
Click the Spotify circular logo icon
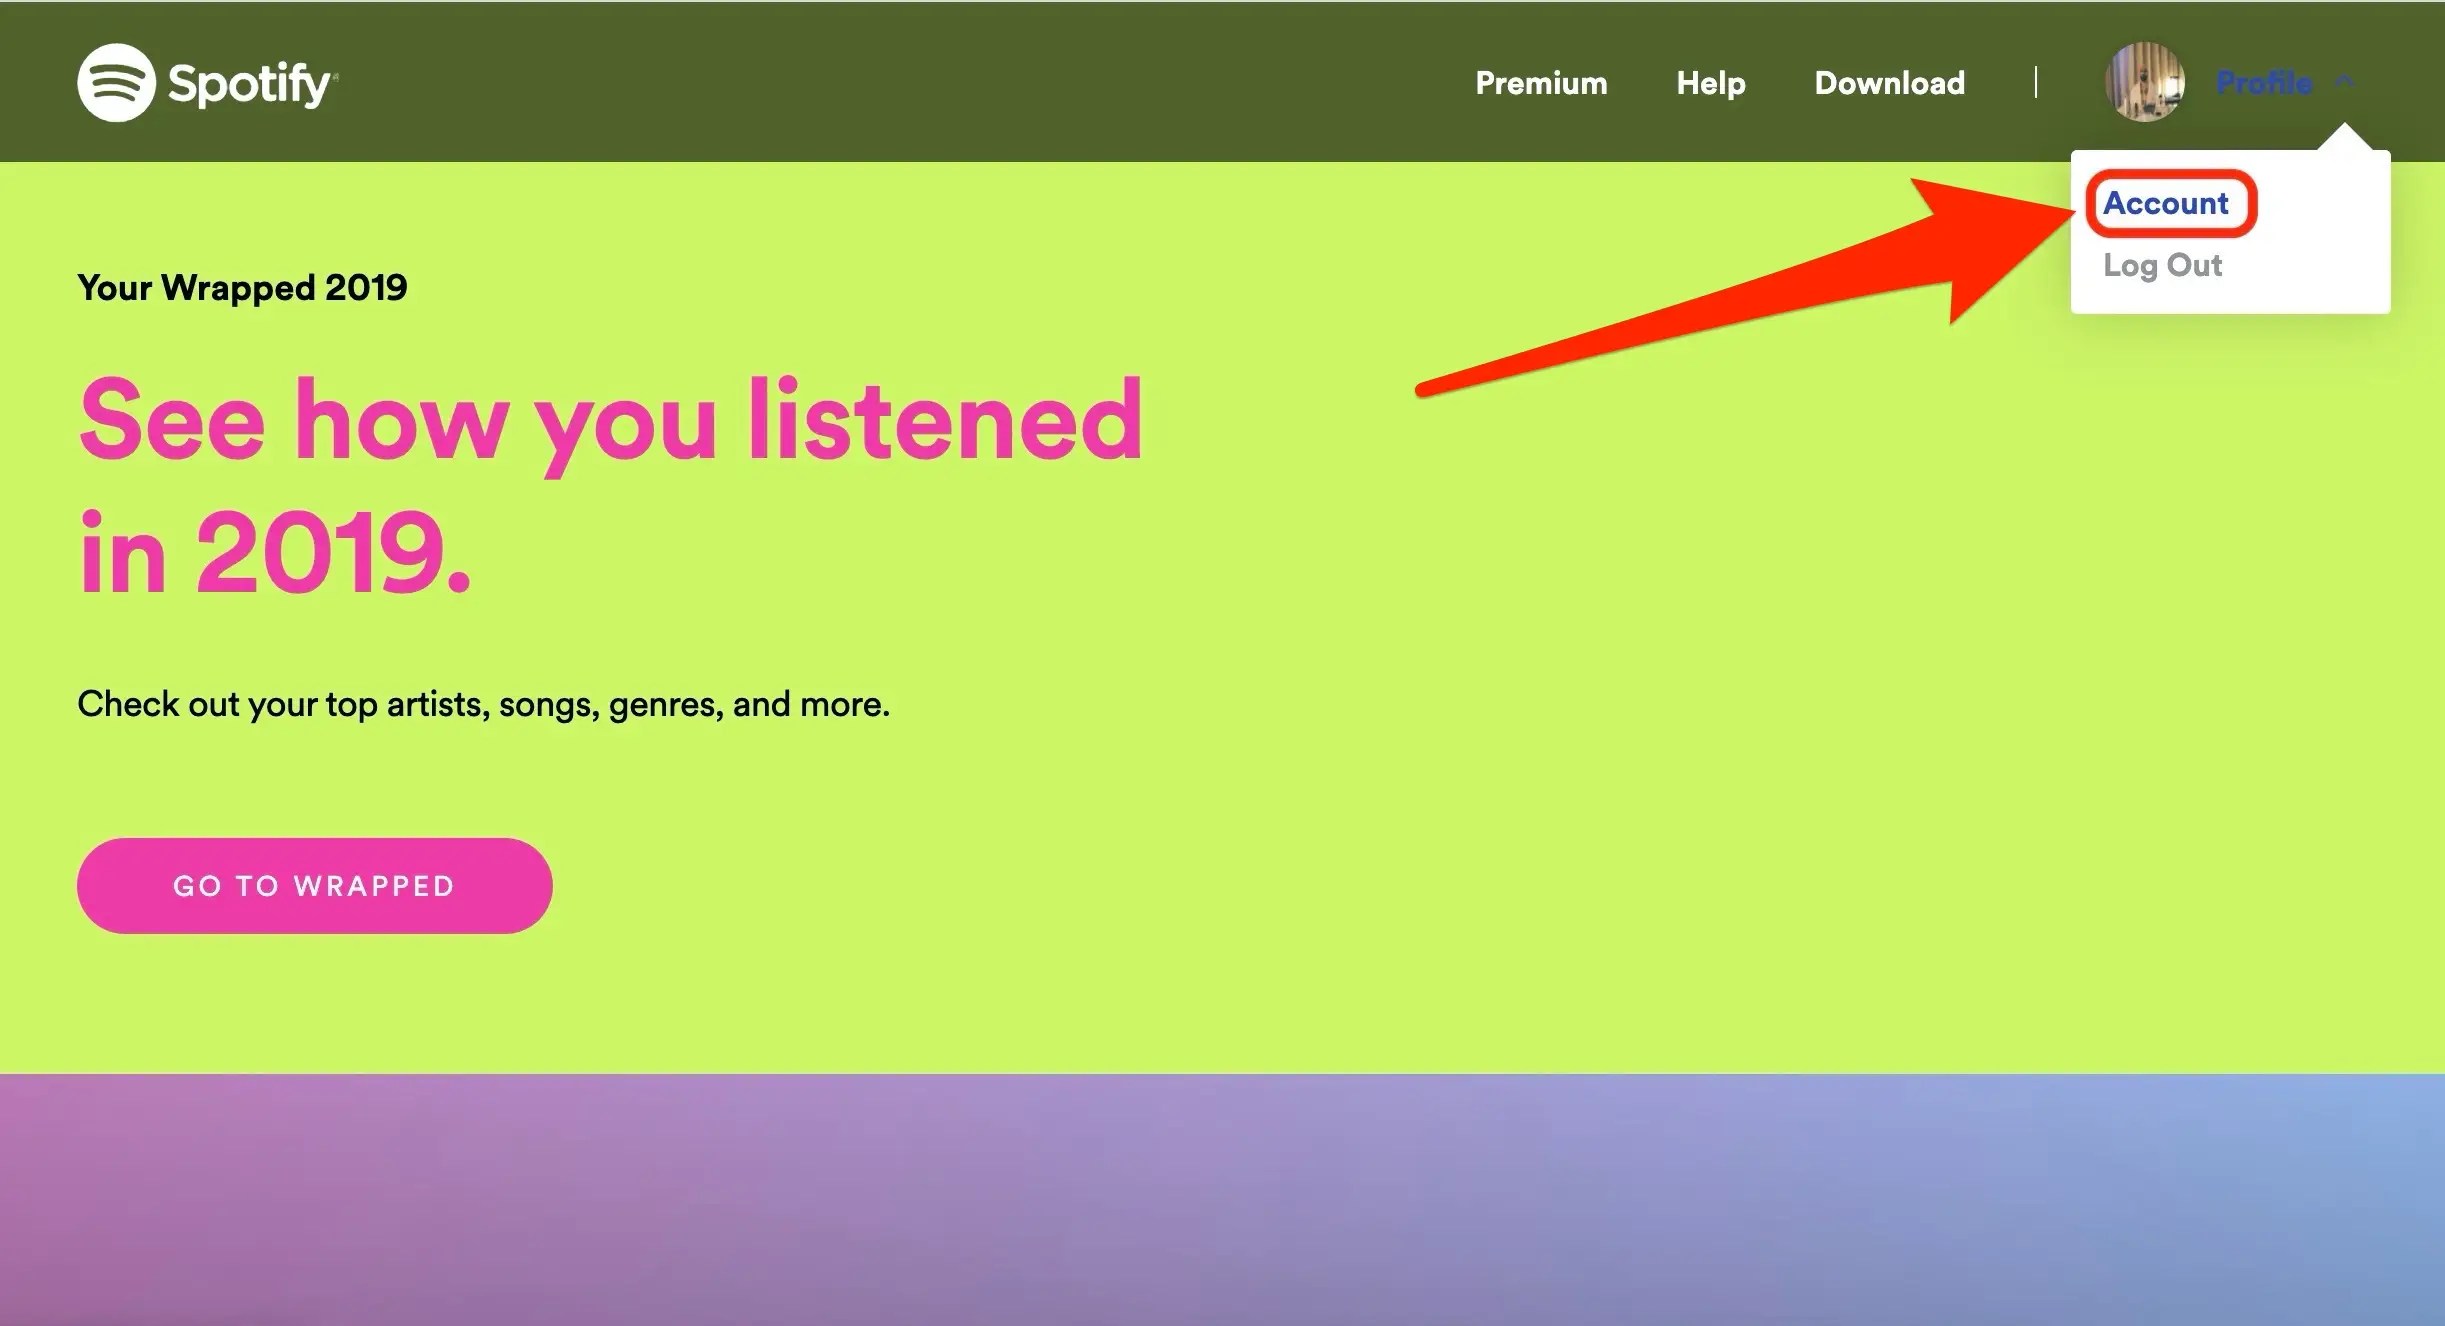tap(116, 82)
